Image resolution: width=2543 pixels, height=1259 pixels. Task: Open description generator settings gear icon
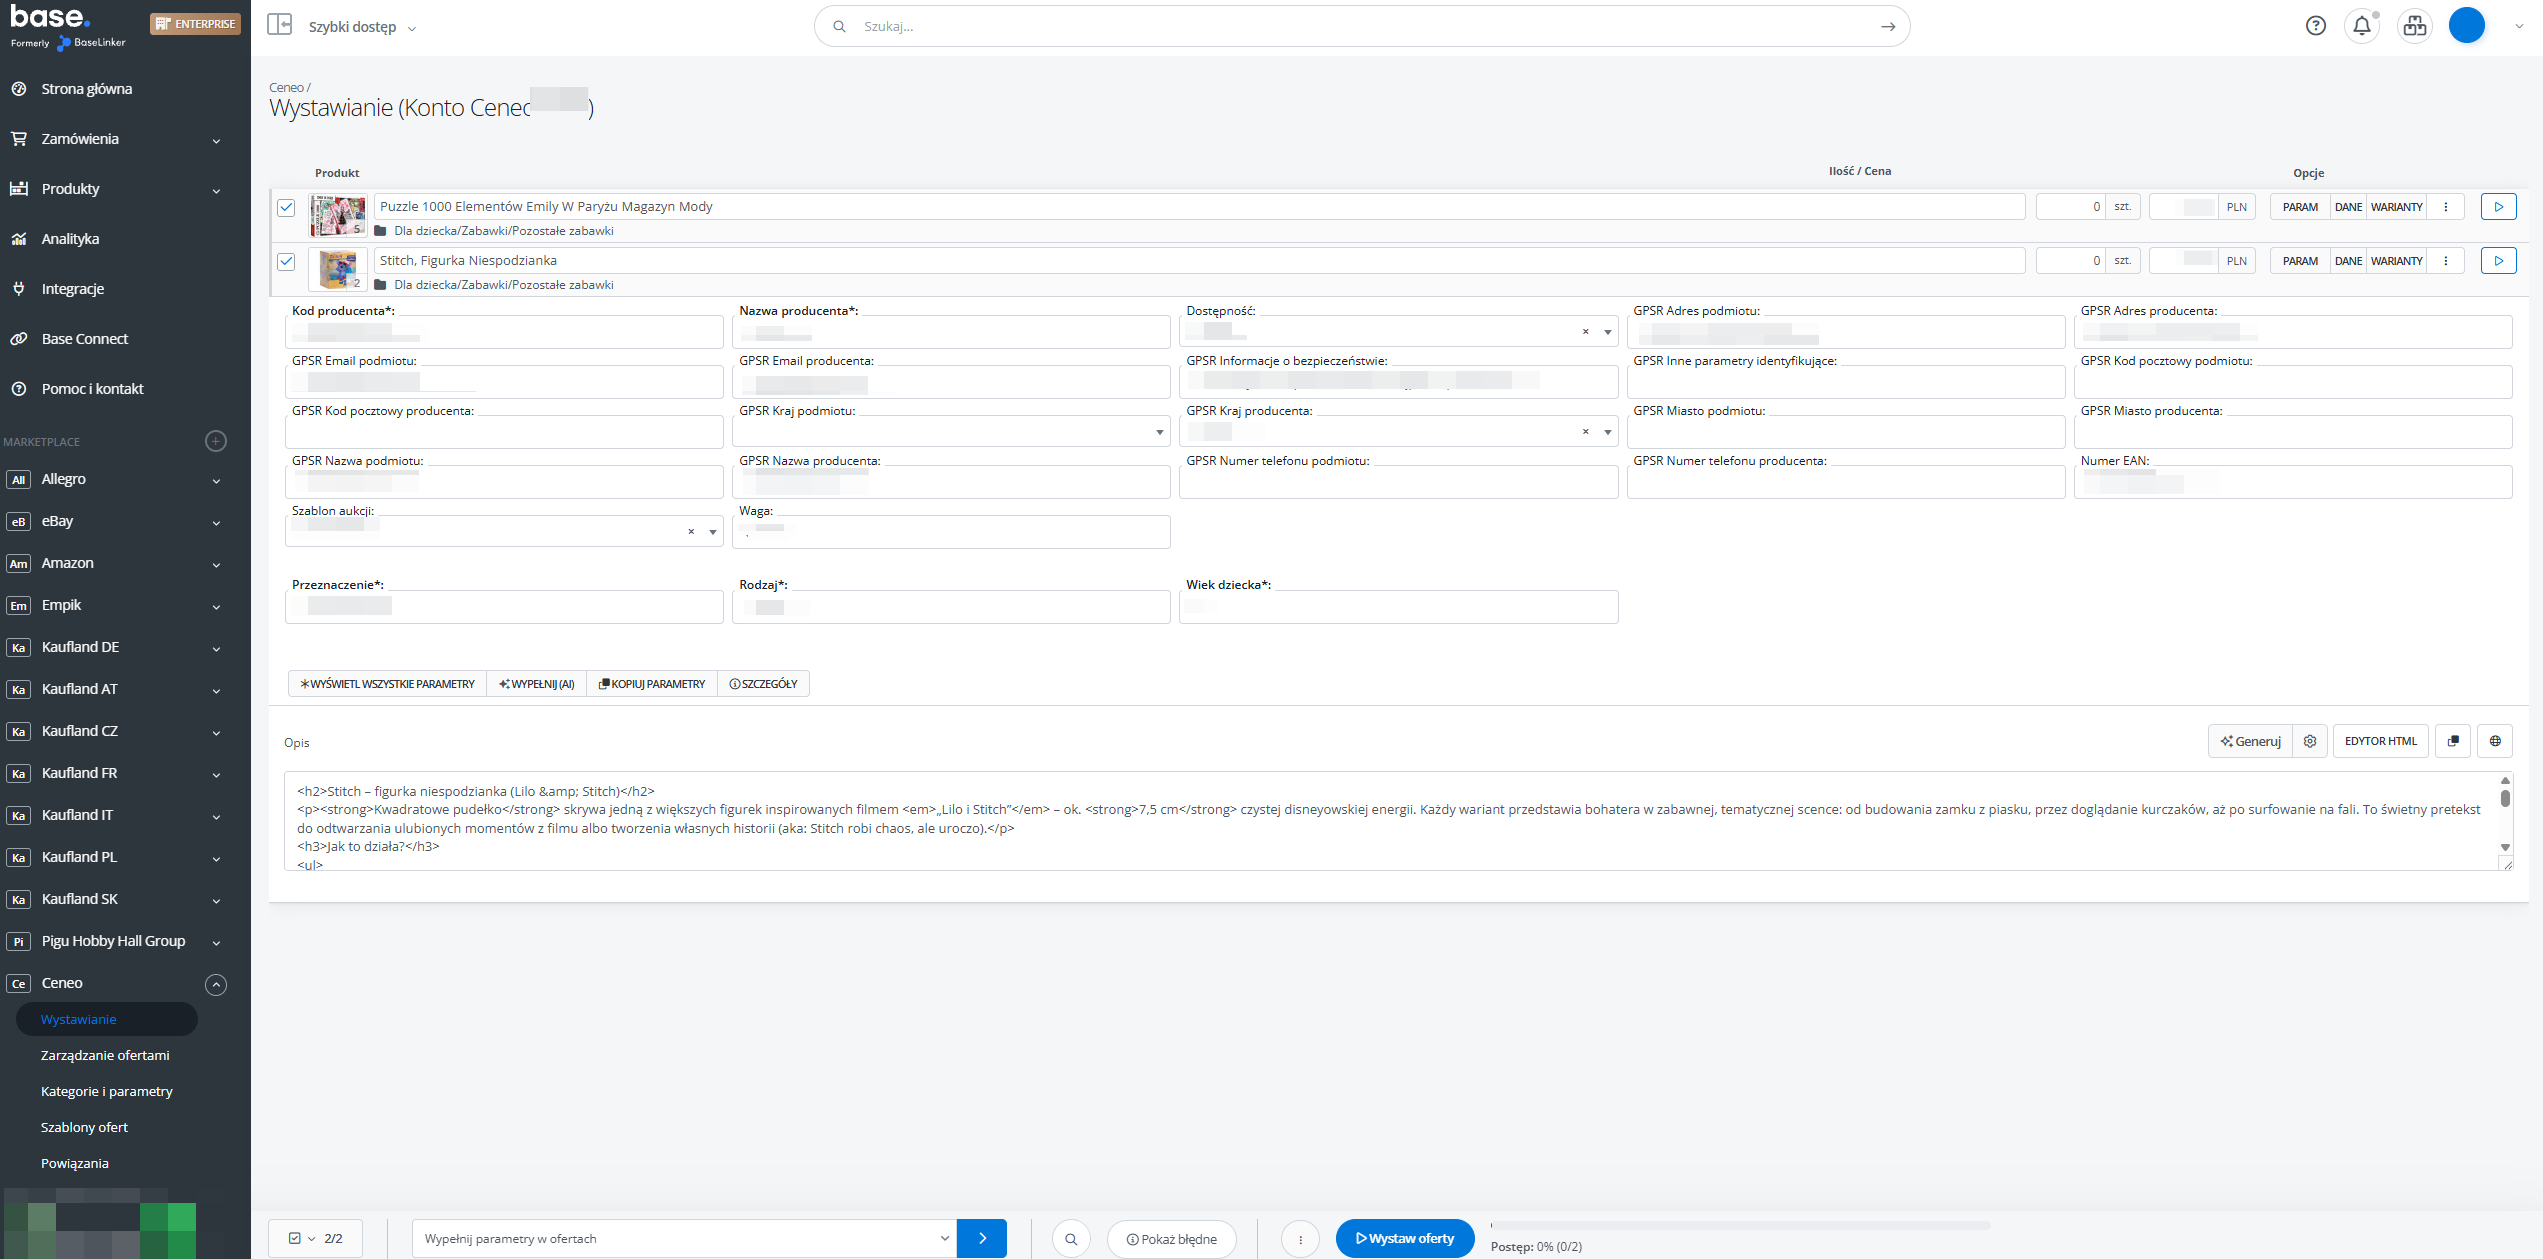[2309, 741]
